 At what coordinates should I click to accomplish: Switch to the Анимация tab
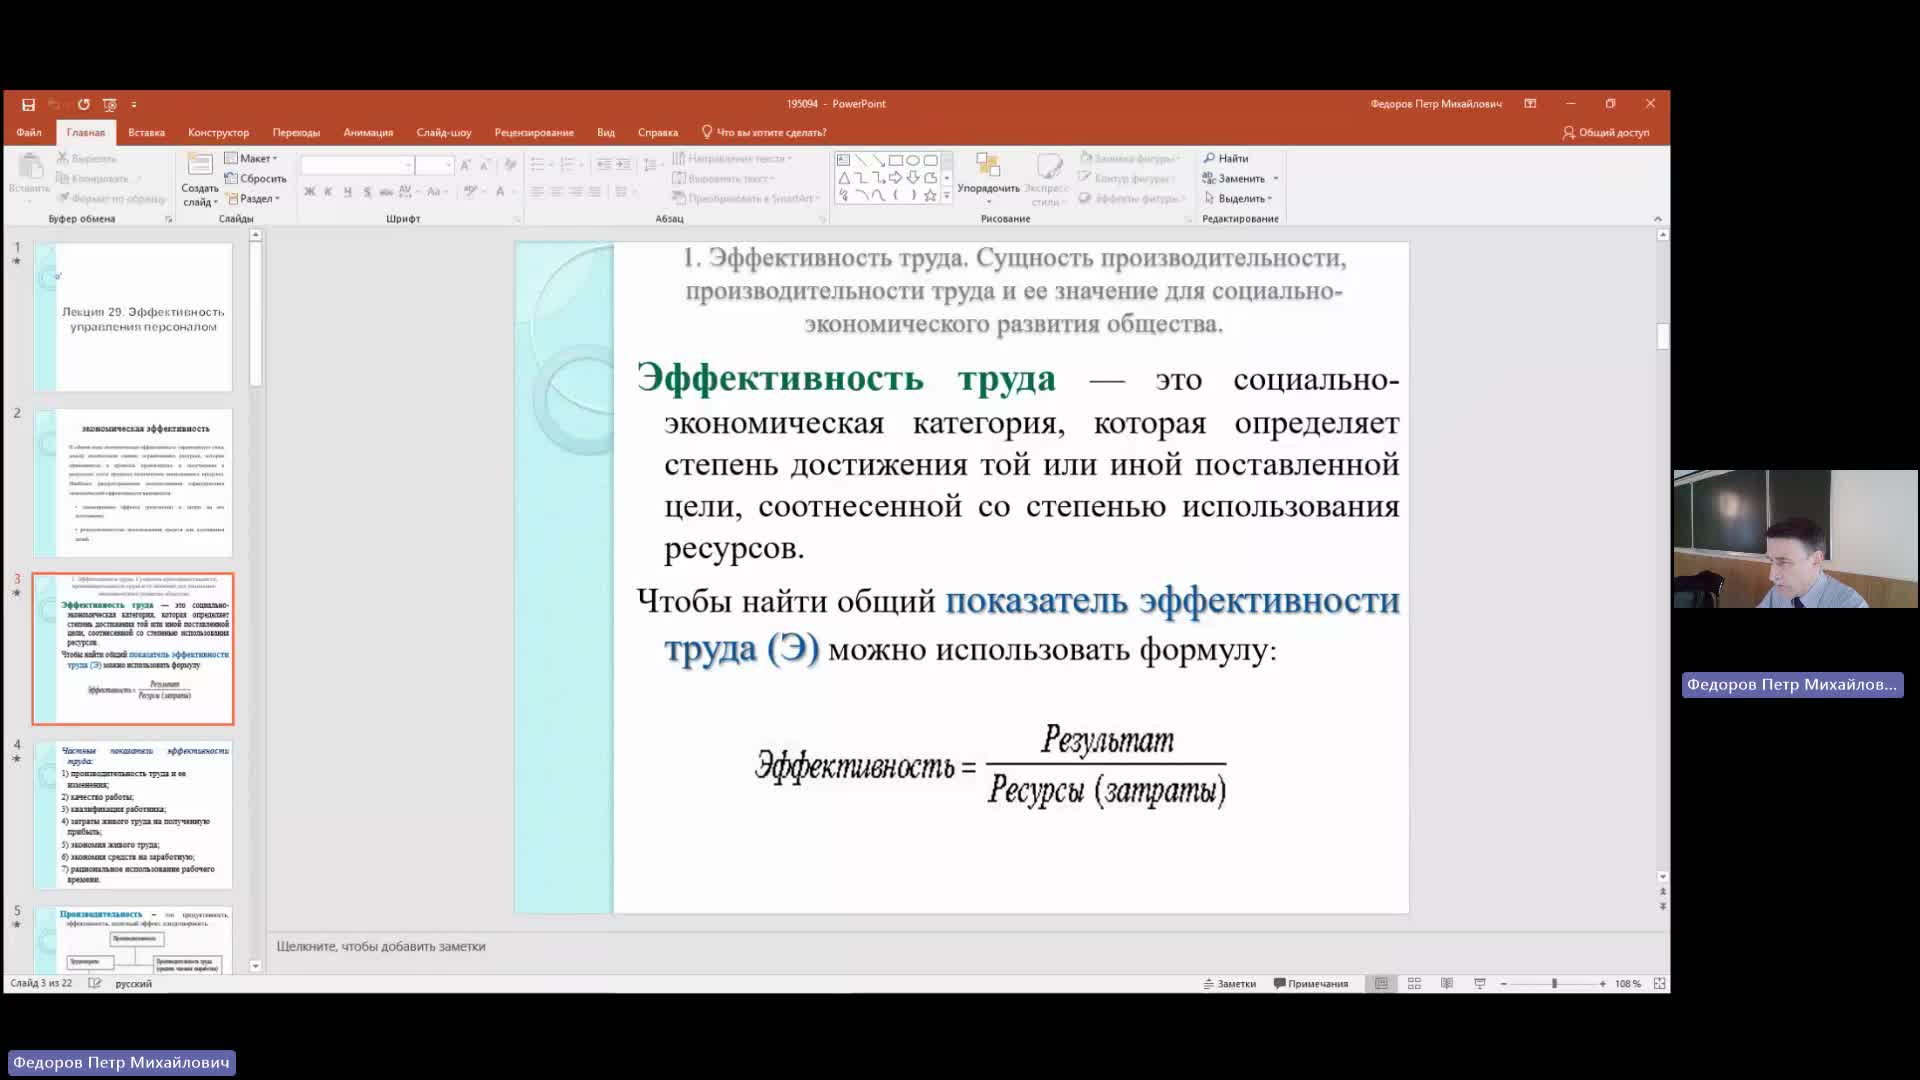click(x=368, y=132)
